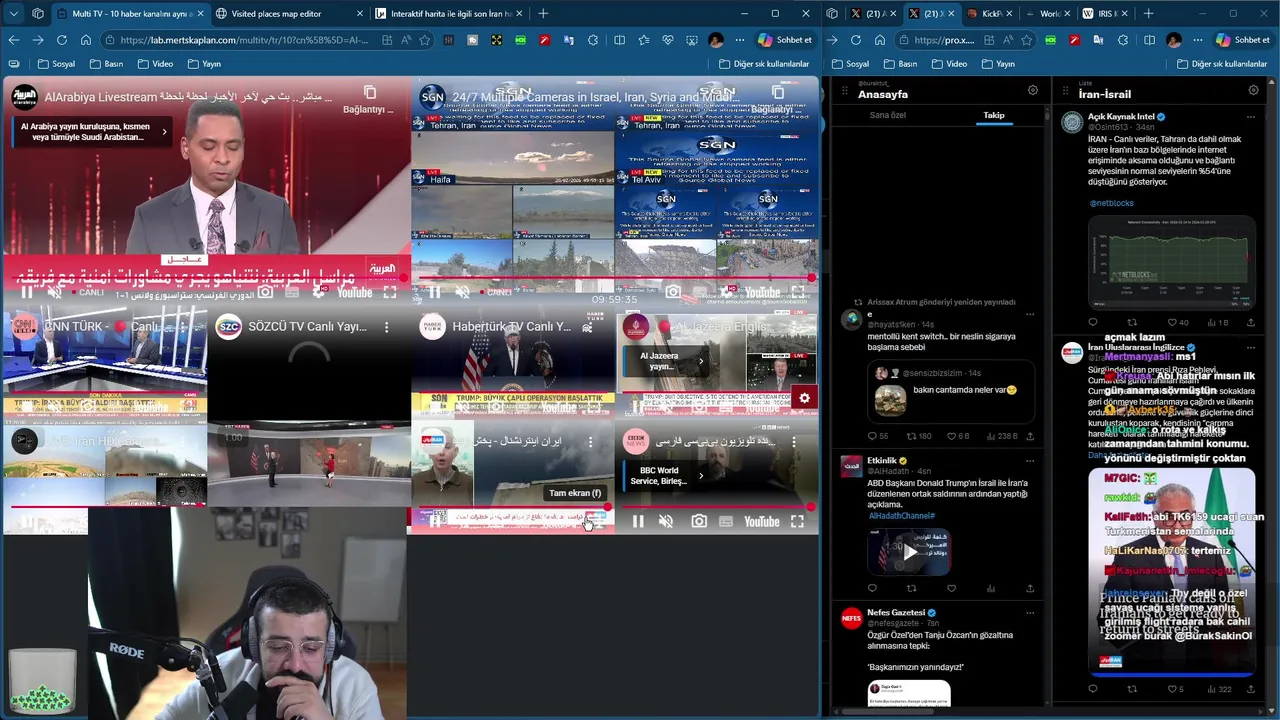Open @netblocks mention link
Screen dimensions: 1280x720
tap(1111, 203)
